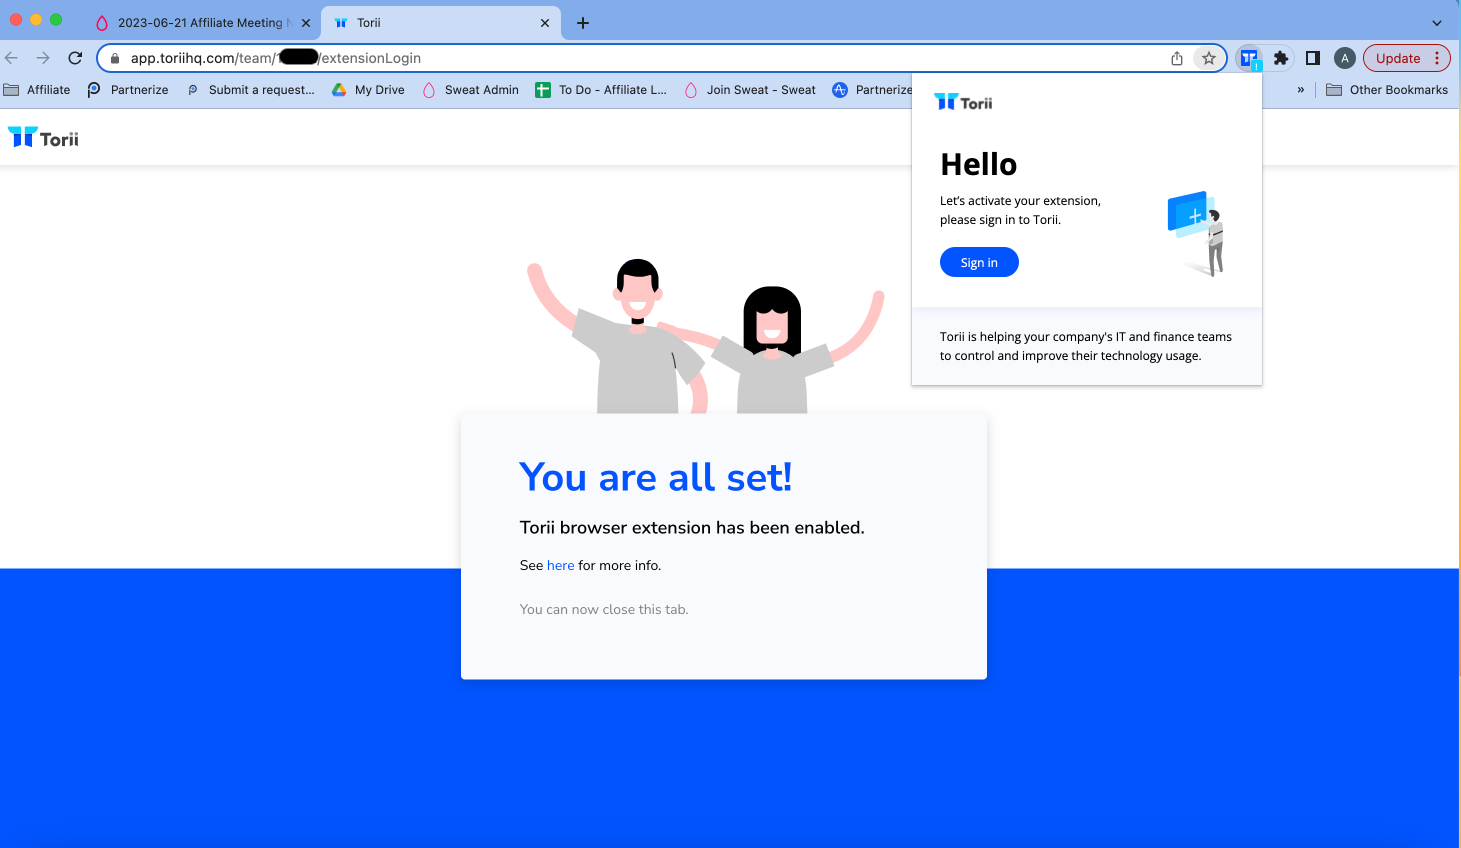Go back to previous page
1461x848 pixels.
[12, 58]
